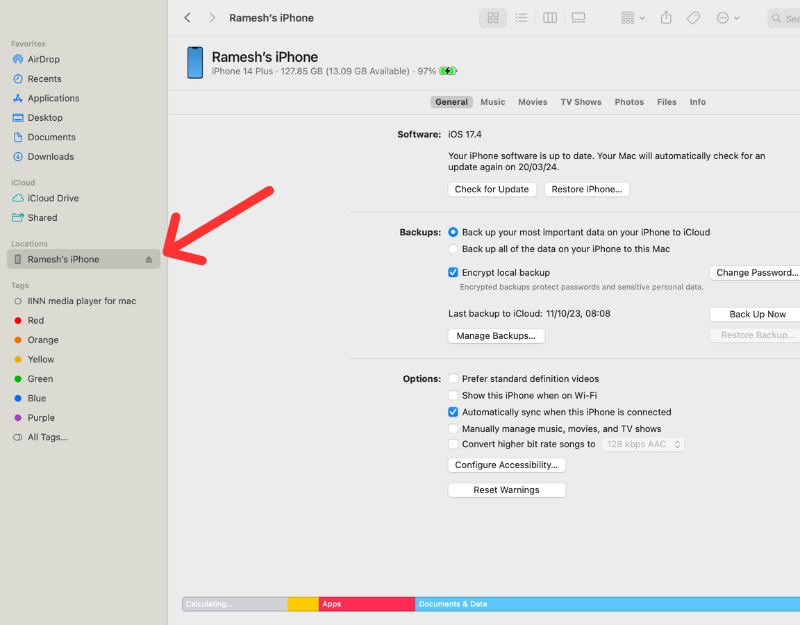Viewport: 800px width, 625px height.
Task: Click Change Password… button
Action: tap(757, 272)
